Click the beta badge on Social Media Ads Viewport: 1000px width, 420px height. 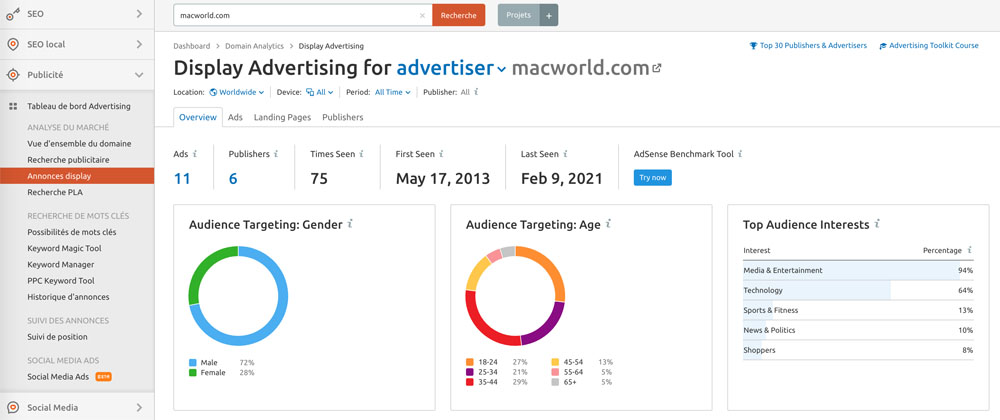[103, 377]
